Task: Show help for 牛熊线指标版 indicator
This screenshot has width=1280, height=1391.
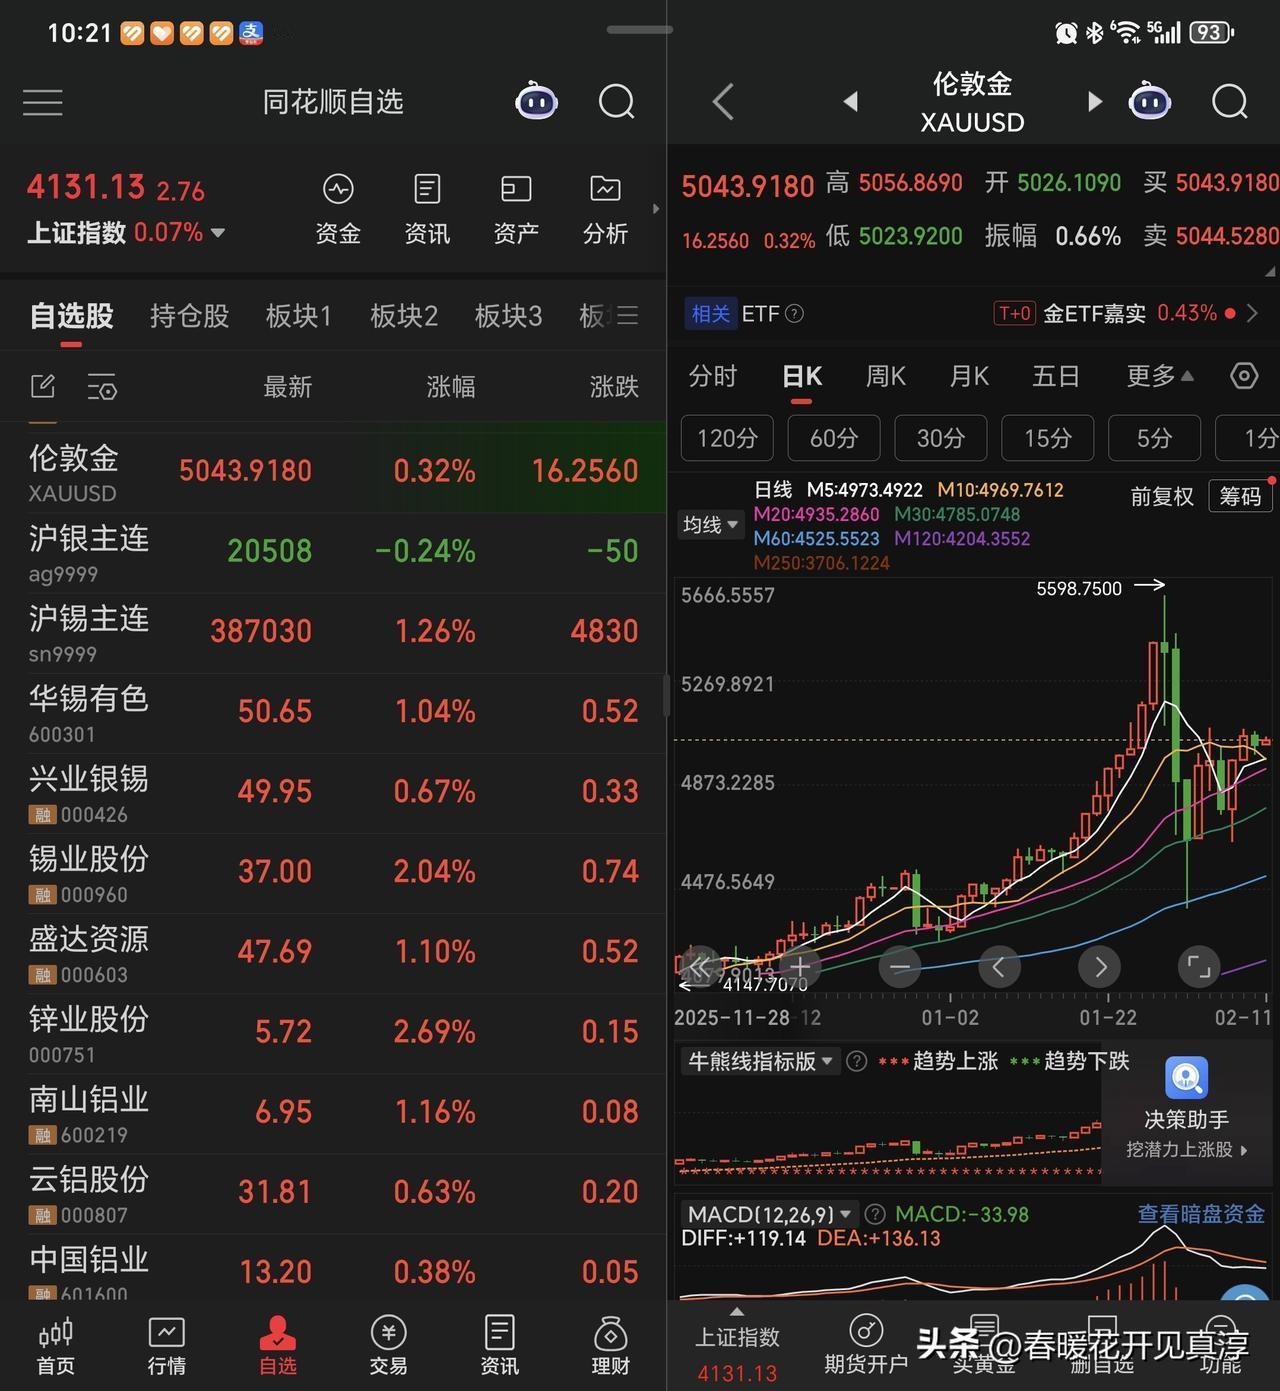Action: pos(857,1061)
